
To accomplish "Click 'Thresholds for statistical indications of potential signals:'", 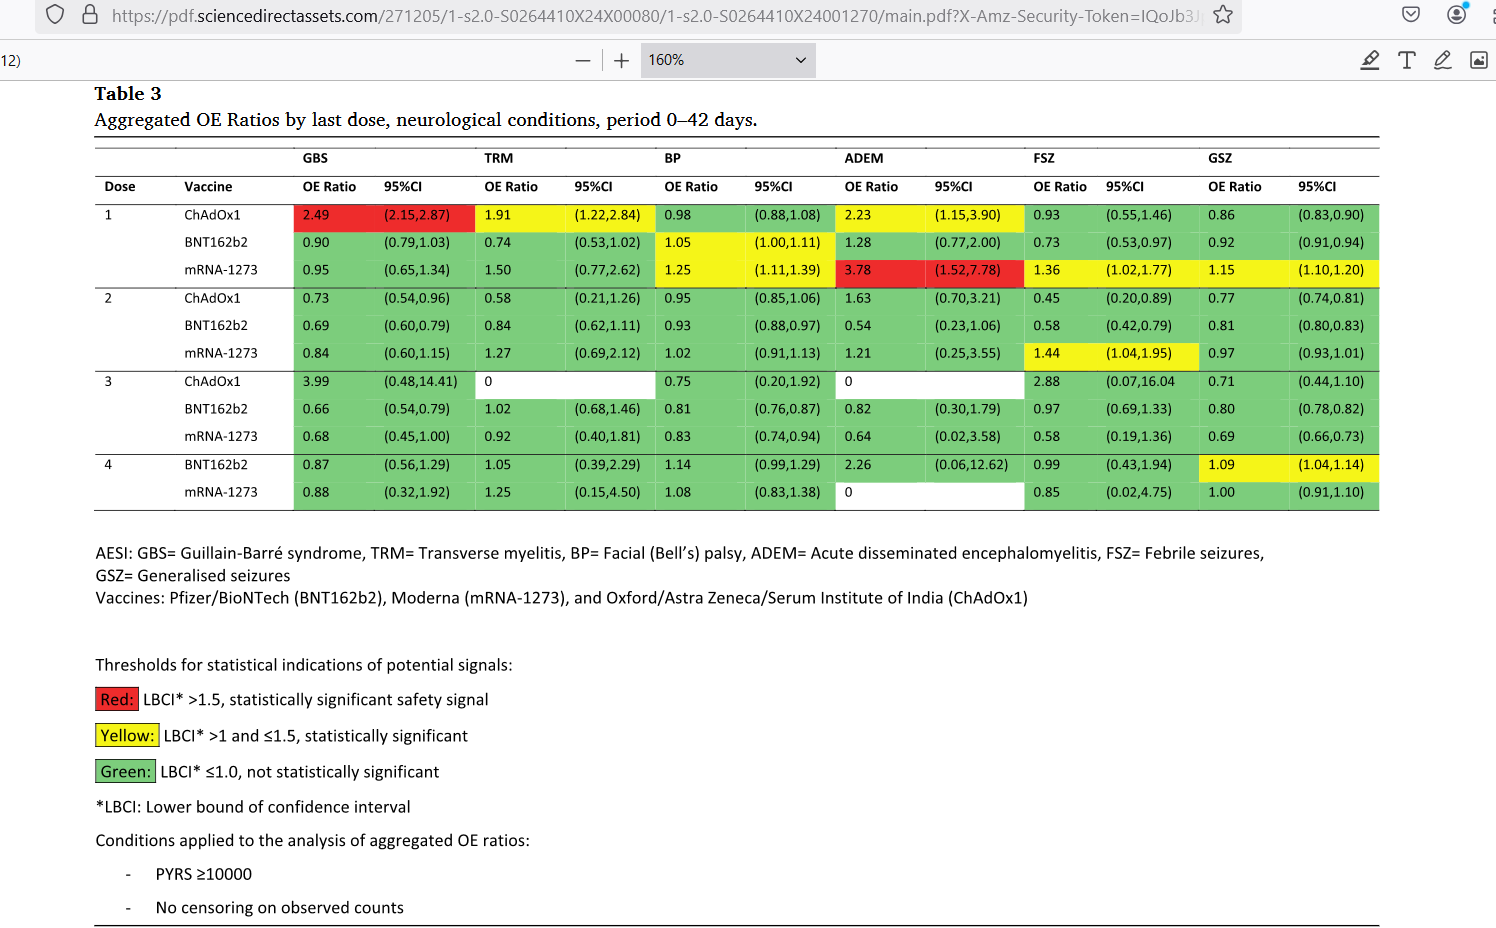I will point(304,665).
